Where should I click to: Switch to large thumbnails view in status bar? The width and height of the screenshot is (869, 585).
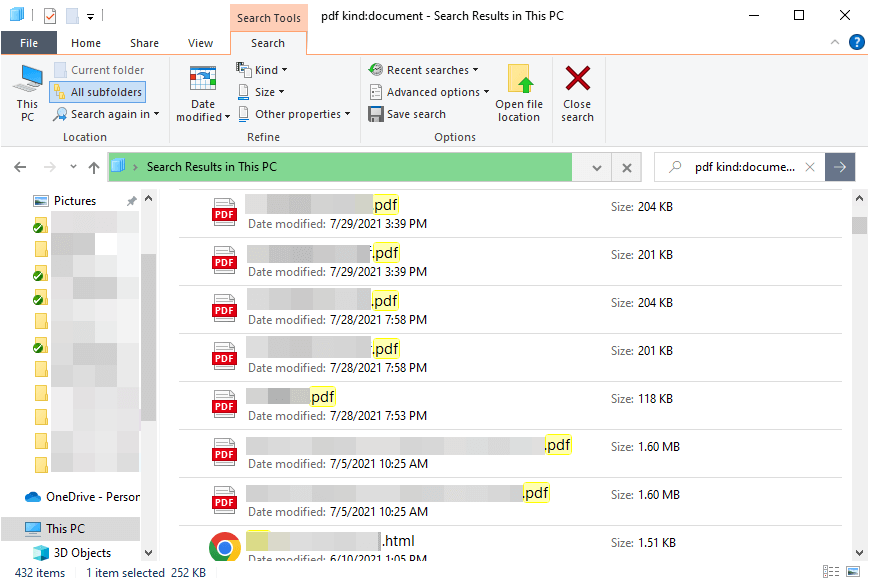coord(853,572)
